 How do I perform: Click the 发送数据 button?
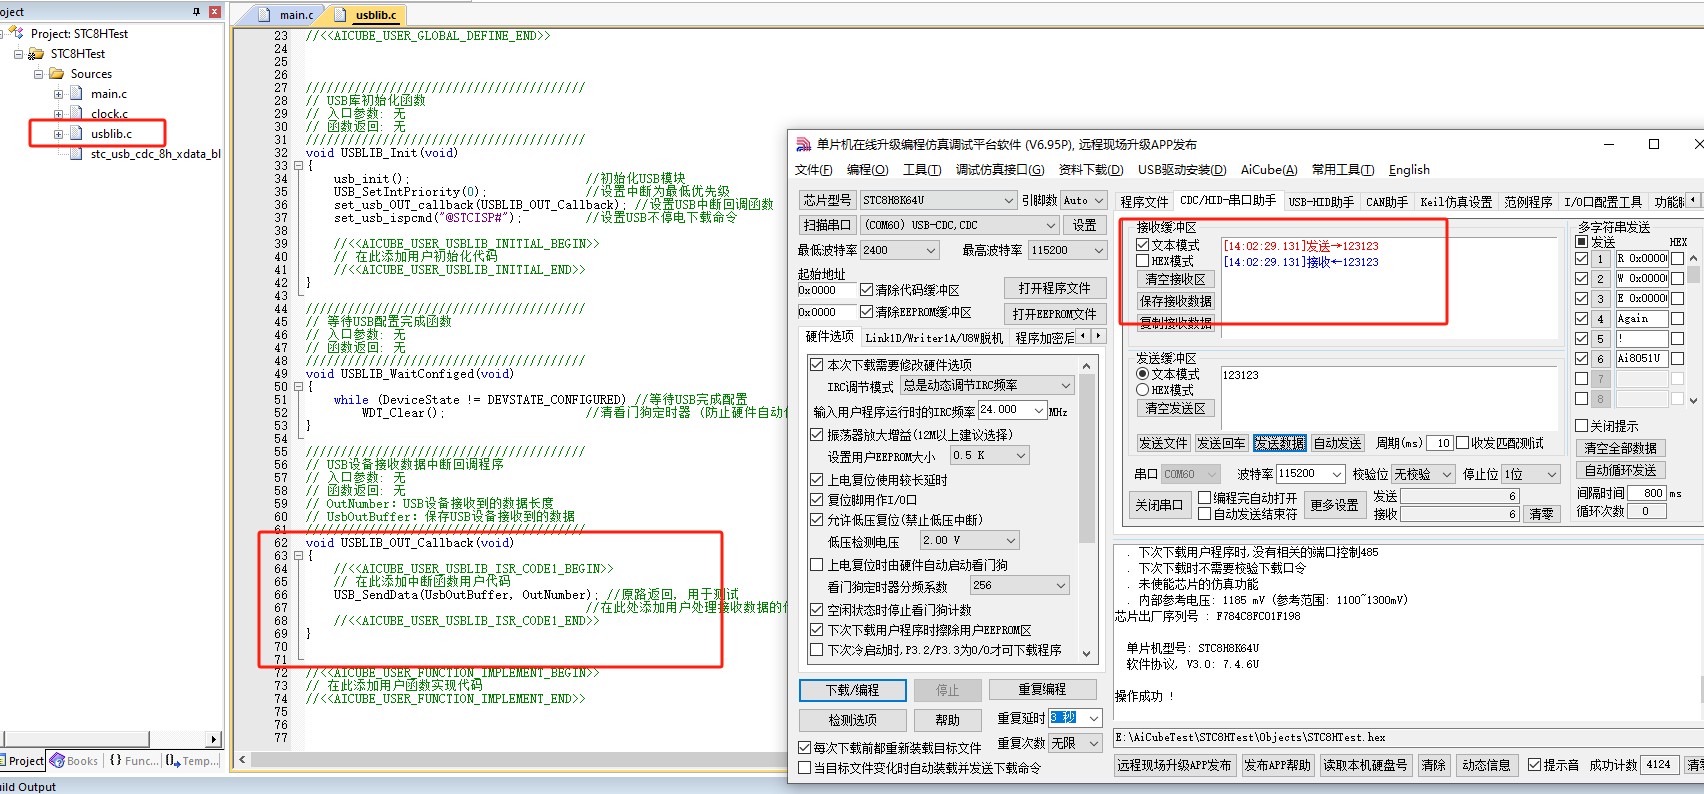pos(1279,443)
